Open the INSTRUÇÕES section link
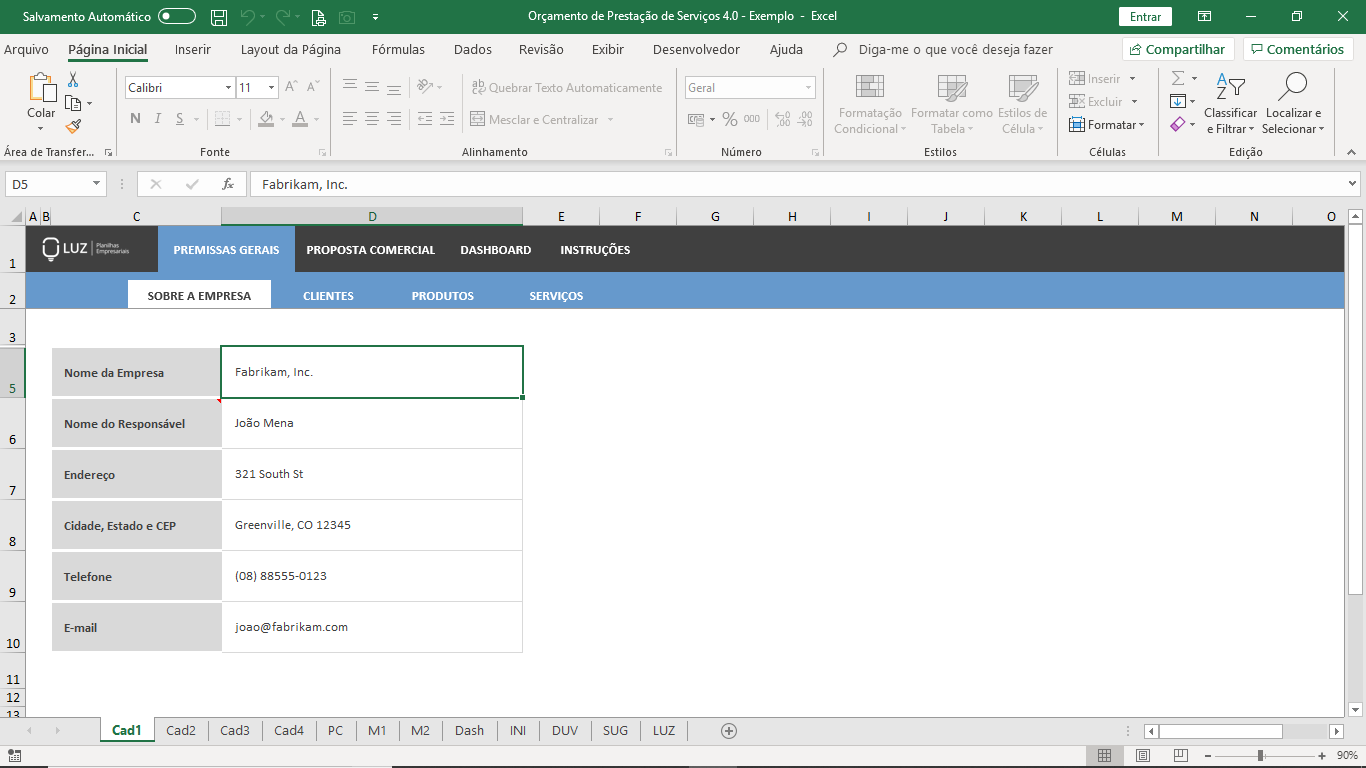The image size is (1366, 768). coord(595,250)
